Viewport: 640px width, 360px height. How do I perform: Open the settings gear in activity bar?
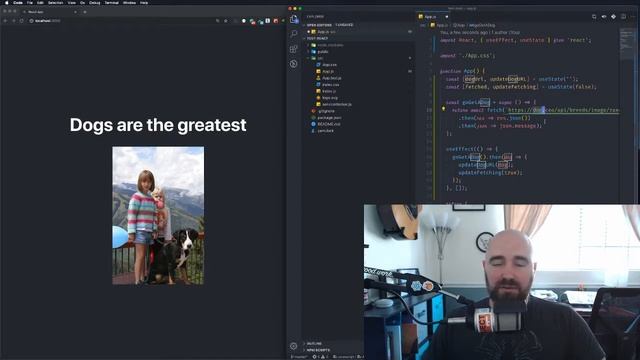[x=294, y=346]
